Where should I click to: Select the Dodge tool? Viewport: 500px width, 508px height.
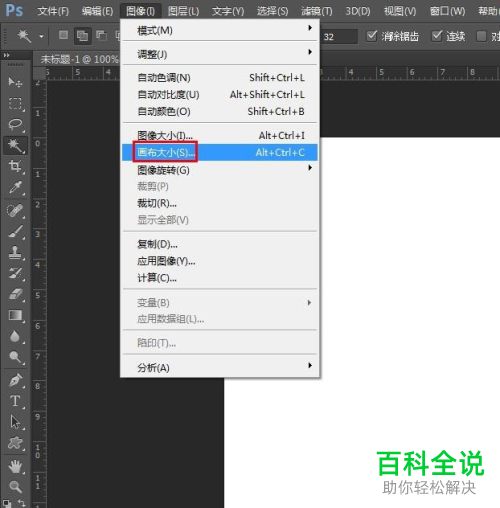pos(15,357)
